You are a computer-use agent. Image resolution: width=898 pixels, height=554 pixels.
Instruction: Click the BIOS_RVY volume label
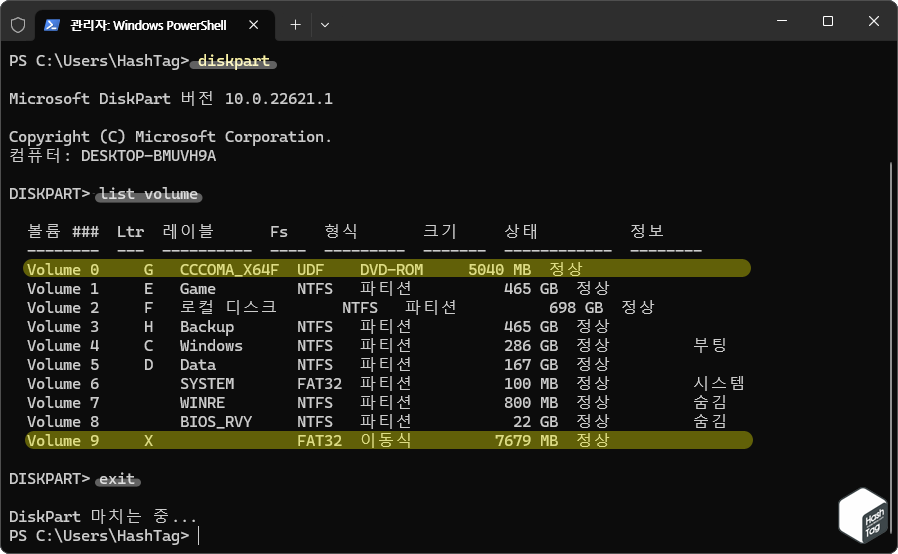(x=216, y=422)
